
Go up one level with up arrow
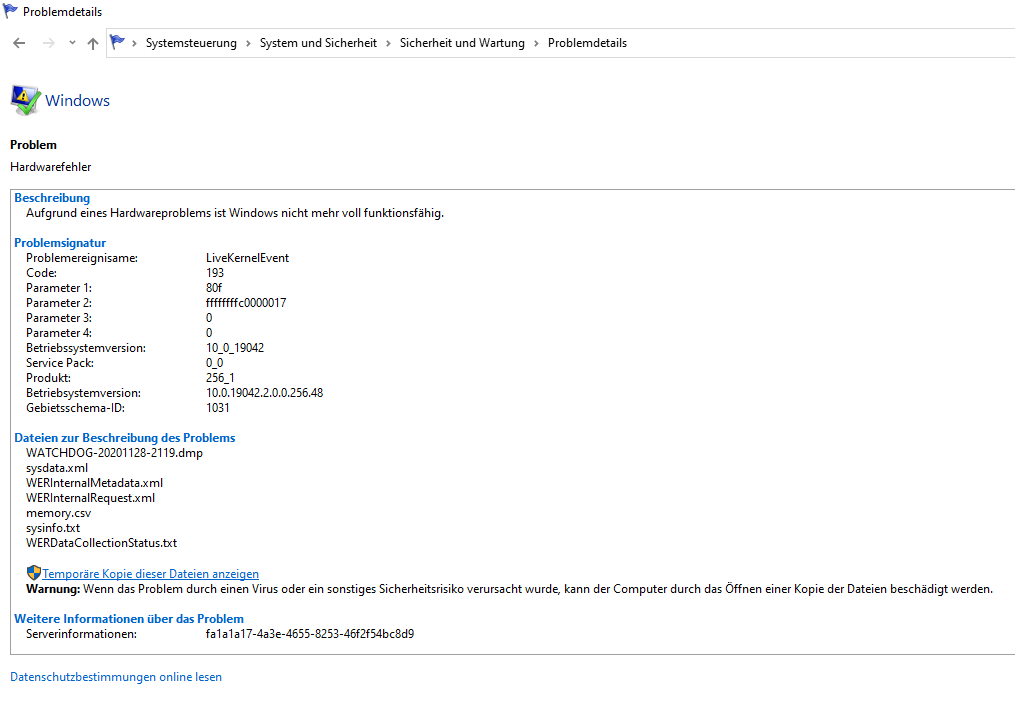tap(93, 43)
